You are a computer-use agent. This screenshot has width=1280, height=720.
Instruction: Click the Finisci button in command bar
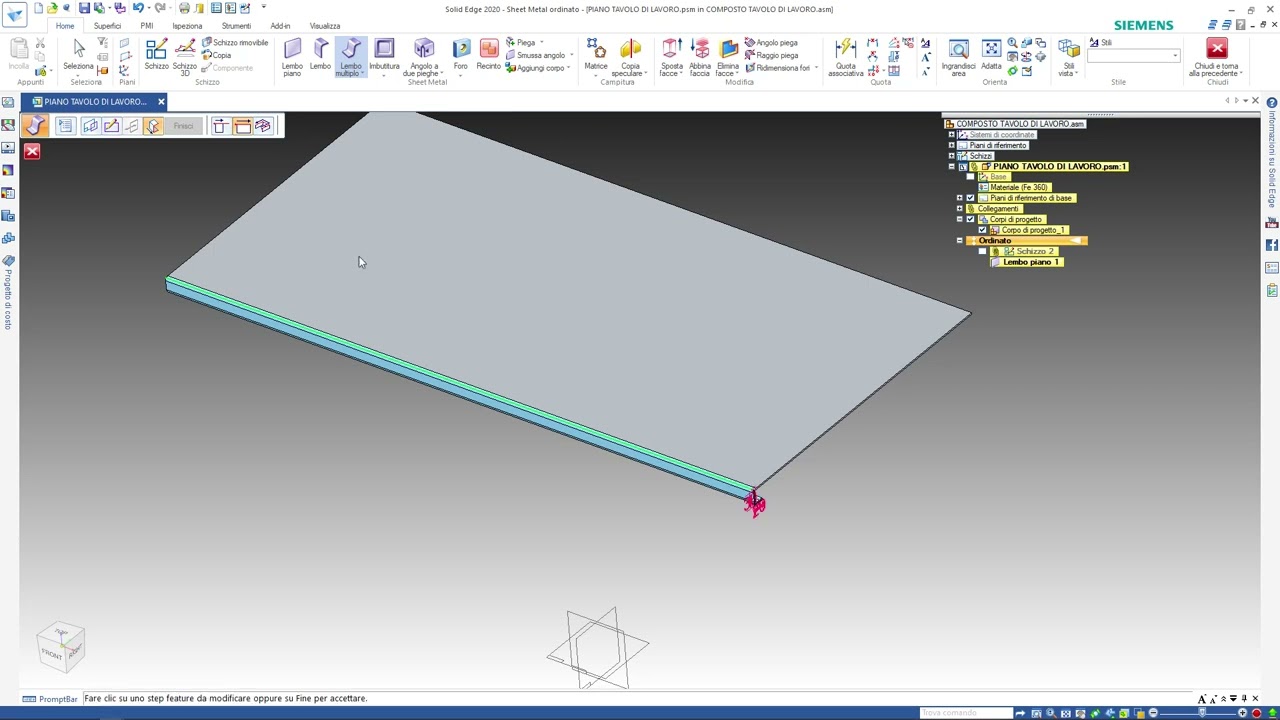click(x=183, y=126)
